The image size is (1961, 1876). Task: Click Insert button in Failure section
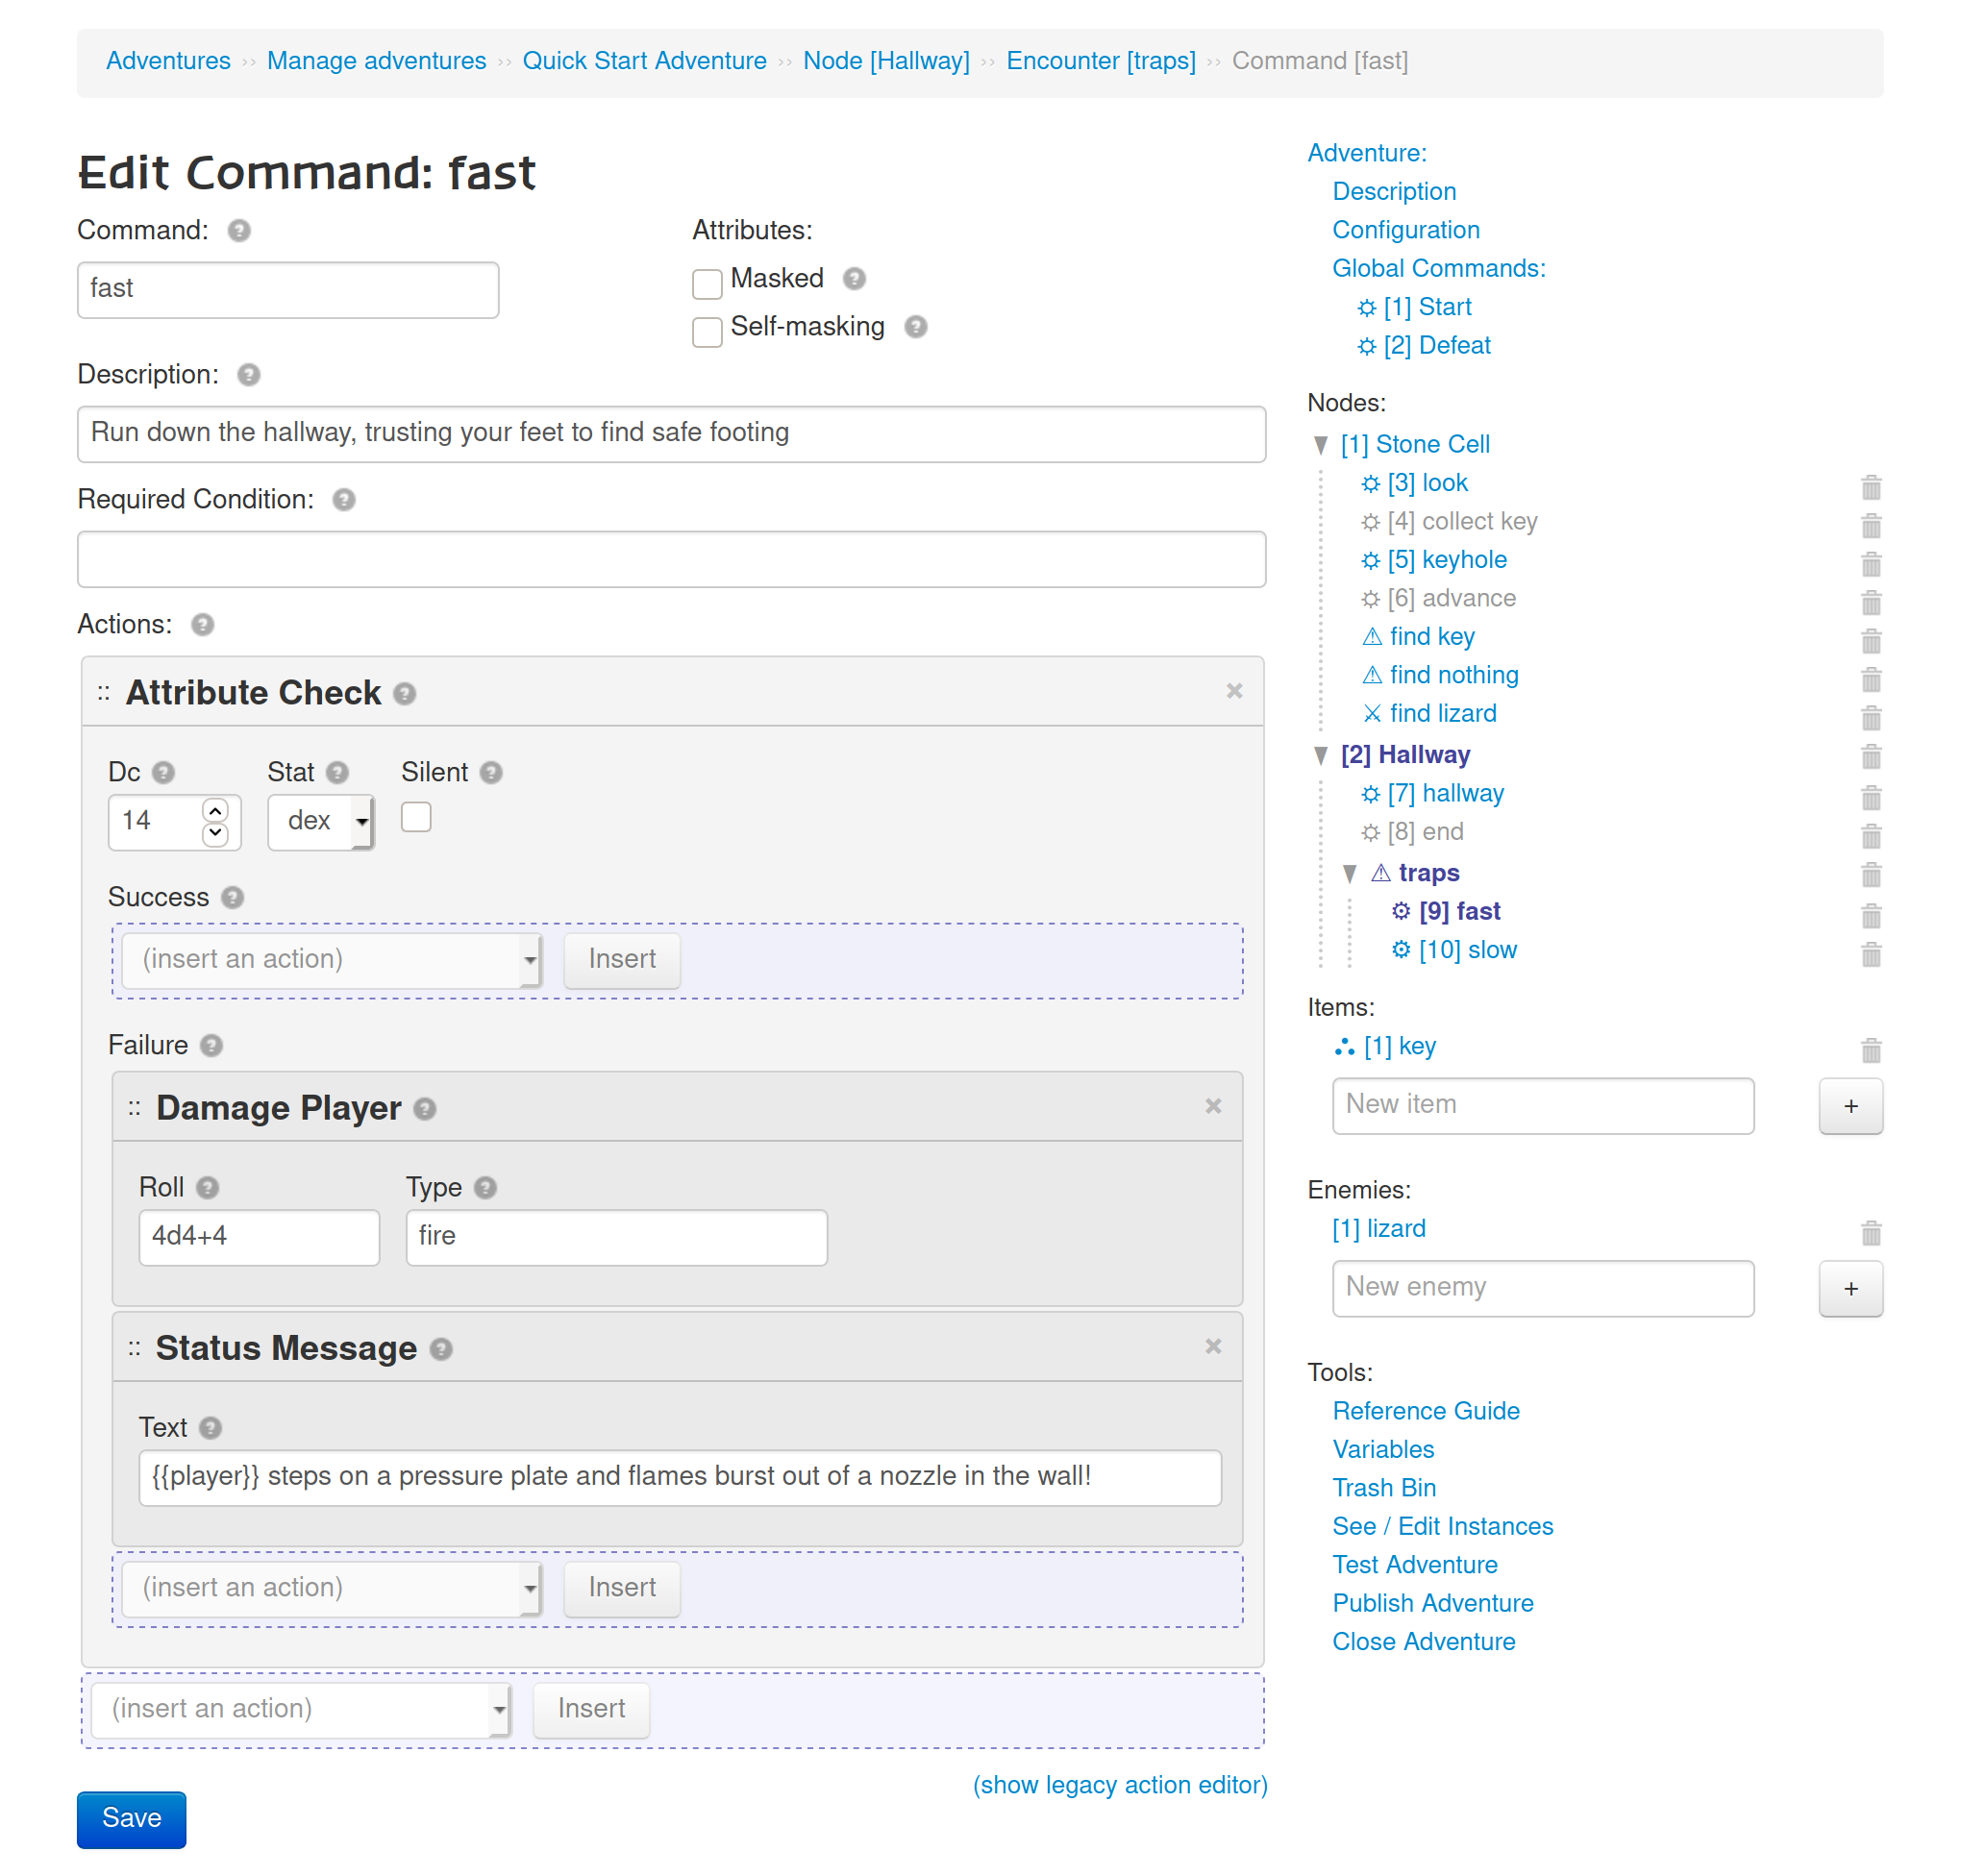[622, 1589]
